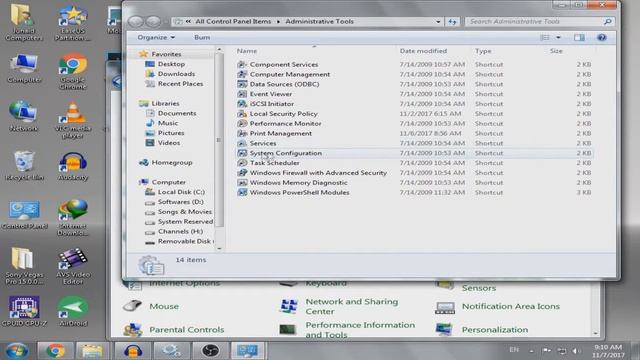
Task: Open Mouse in Control Panel window
Action: (x=164, y=306)
